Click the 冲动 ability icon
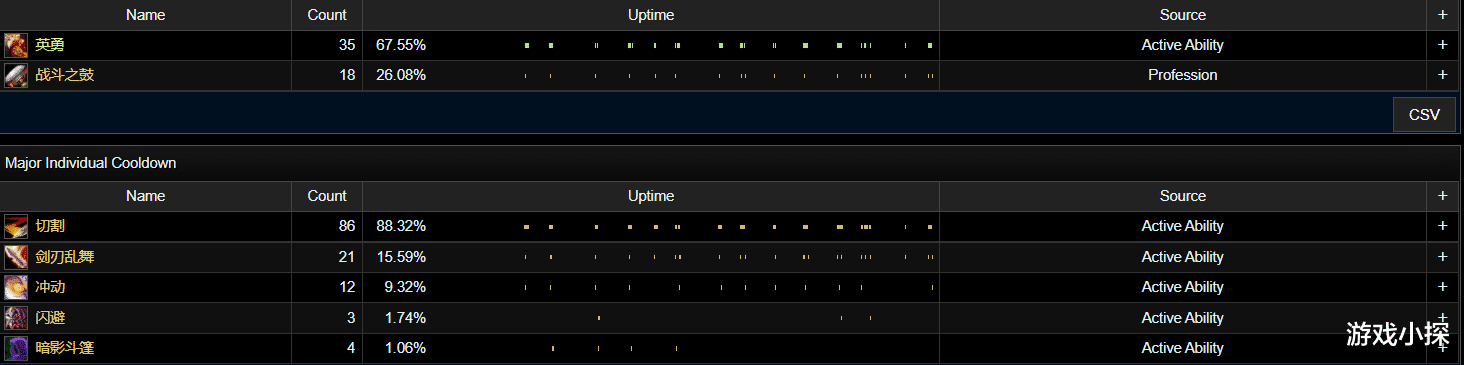The height and width of the screenshot is (365, 1464). pyautogui.click(x=16, y=287)
